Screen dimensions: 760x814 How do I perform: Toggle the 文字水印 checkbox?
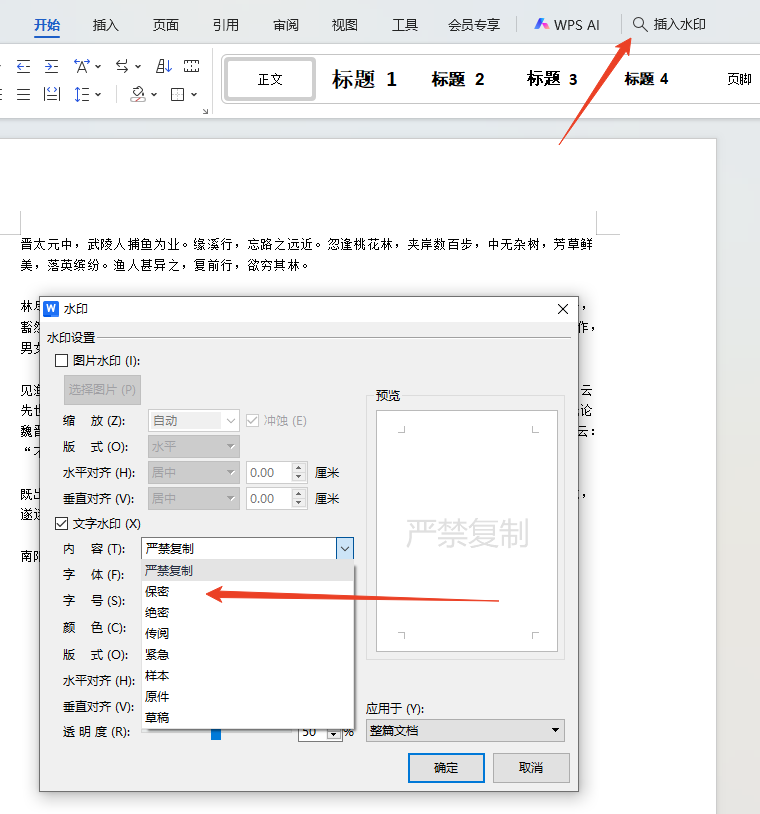[x=61, y=524]
